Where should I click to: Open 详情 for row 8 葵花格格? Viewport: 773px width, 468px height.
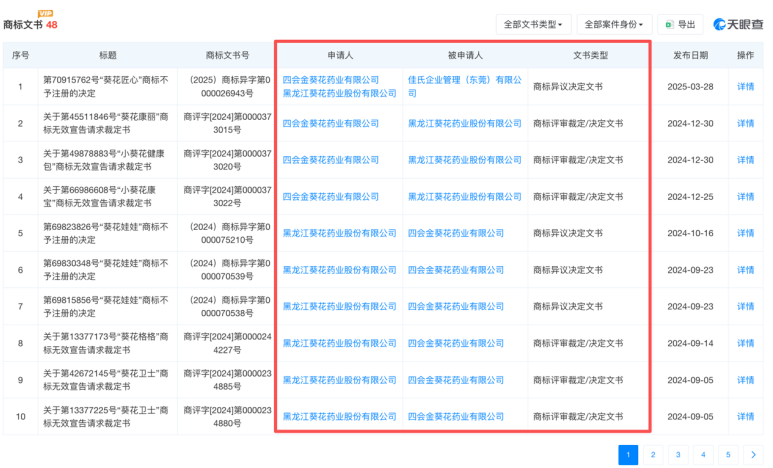[745, 343]
